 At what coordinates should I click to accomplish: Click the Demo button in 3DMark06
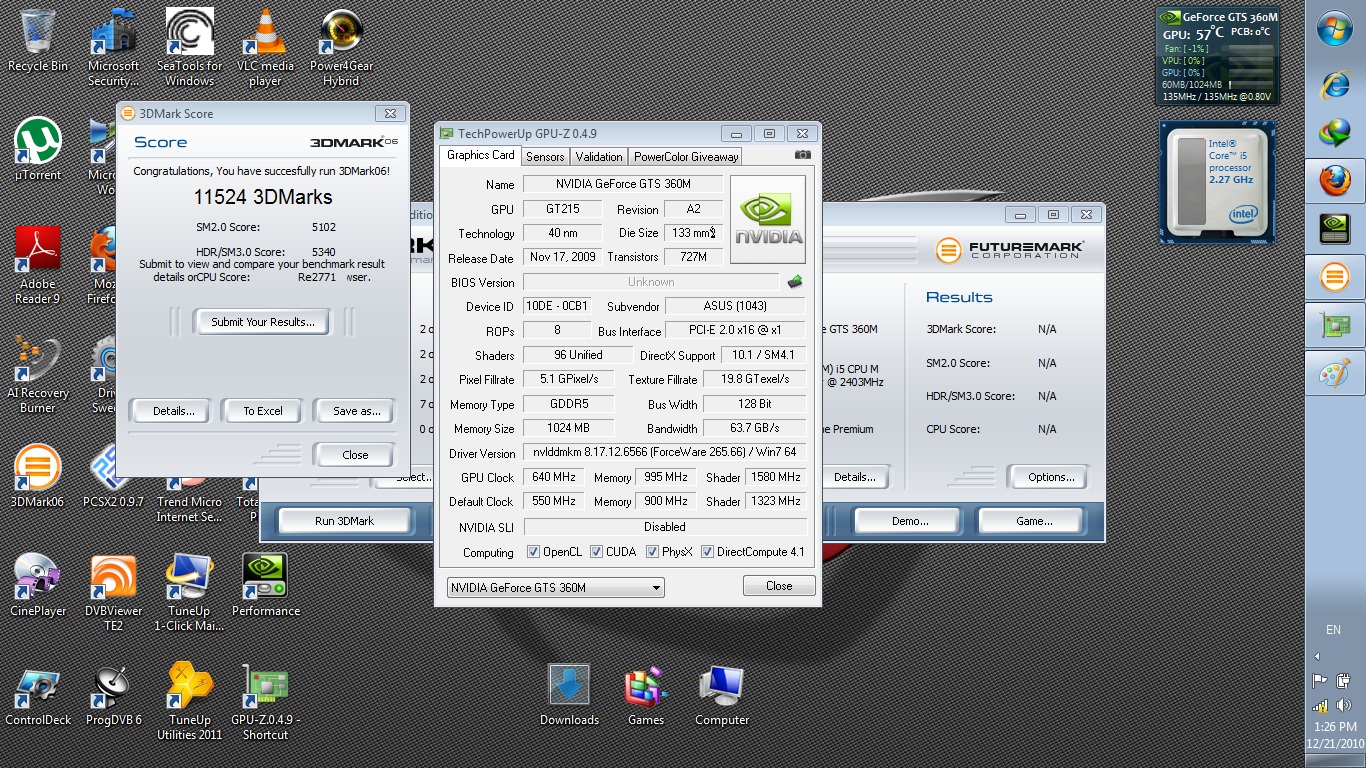[910, 521]
